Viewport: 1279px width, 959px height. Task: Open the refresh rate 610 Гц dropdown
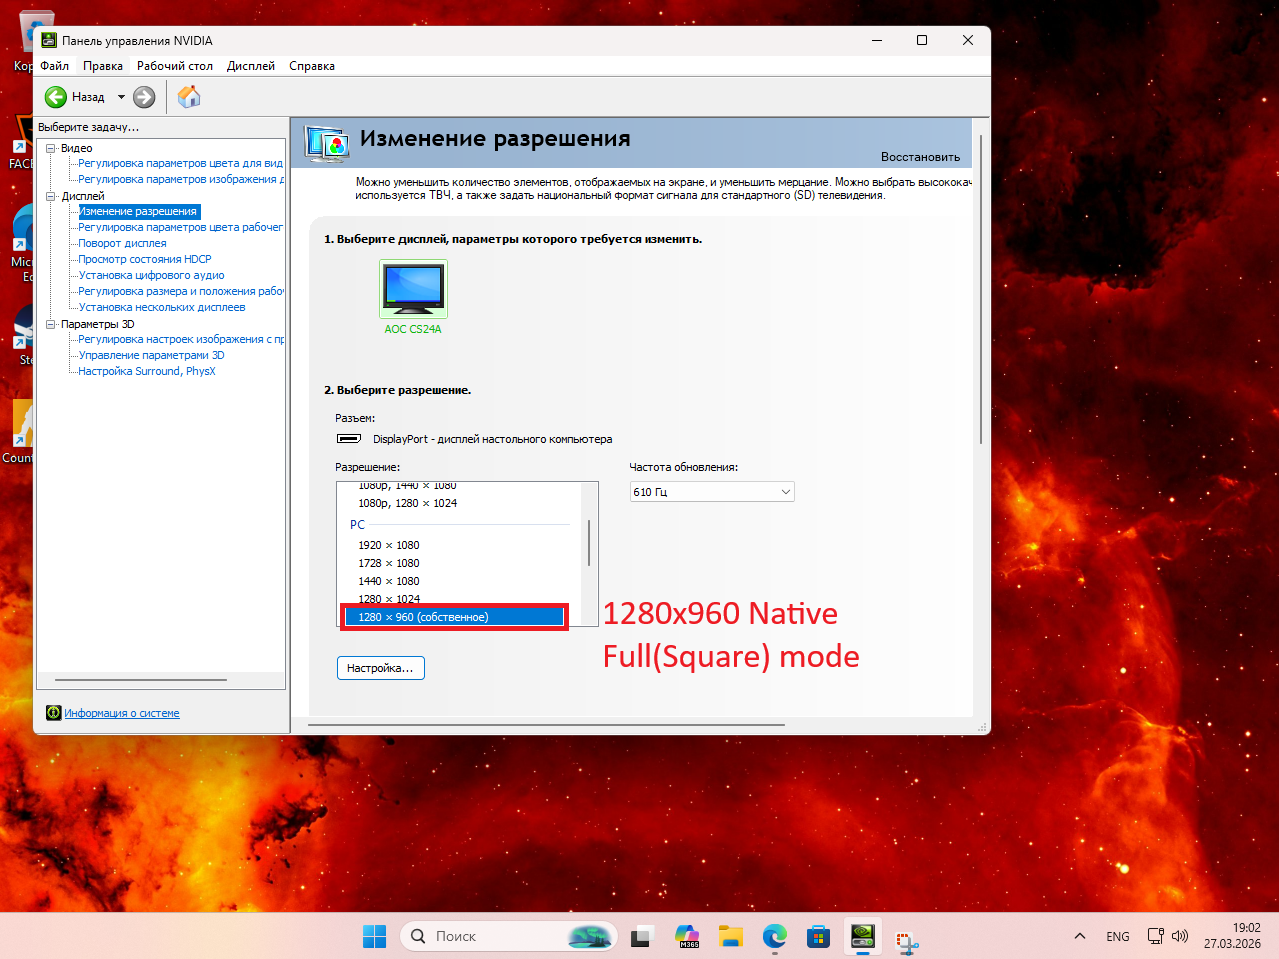[x=712, y=492]
